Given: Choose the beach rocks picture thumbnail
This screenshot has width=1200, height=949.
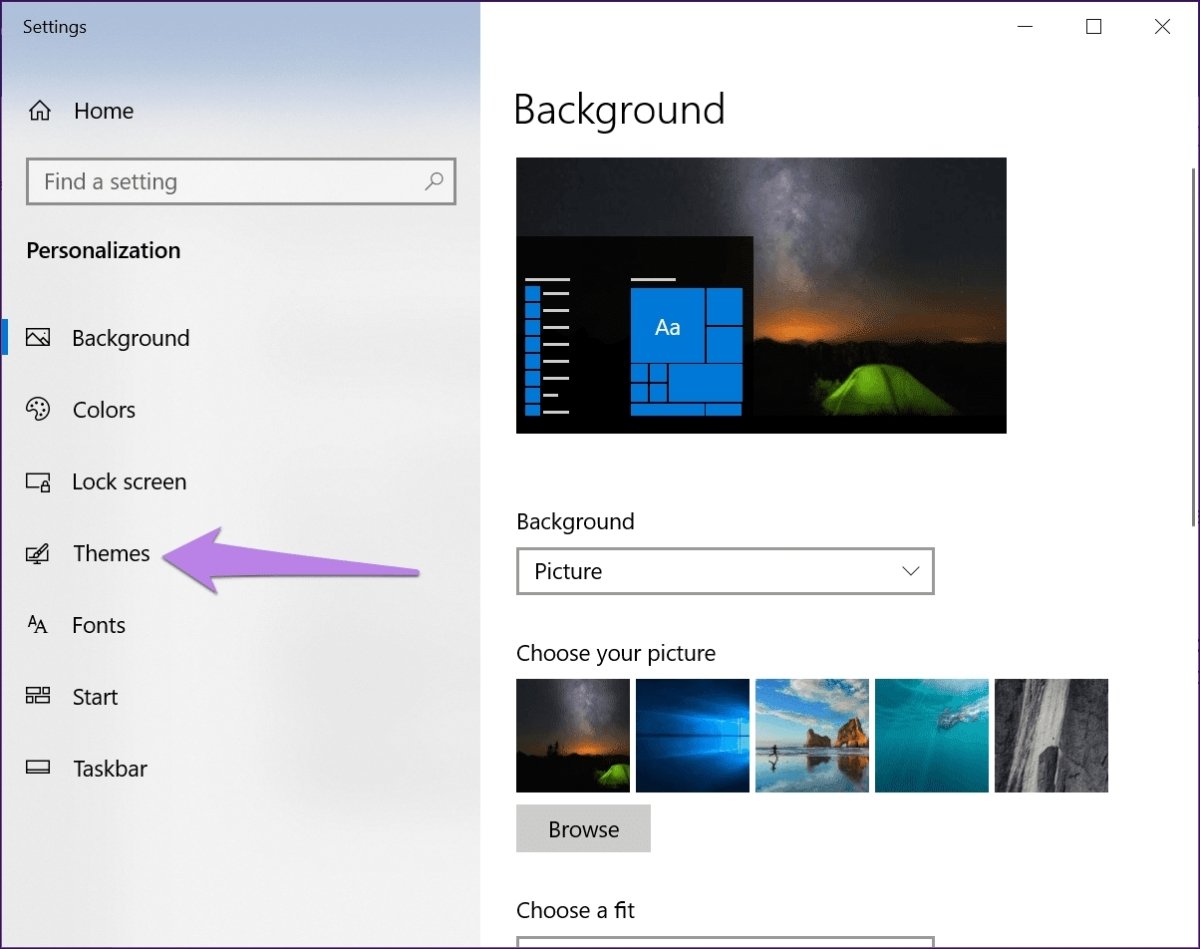Looking at the screenshot, I should (x=812, y=735).
